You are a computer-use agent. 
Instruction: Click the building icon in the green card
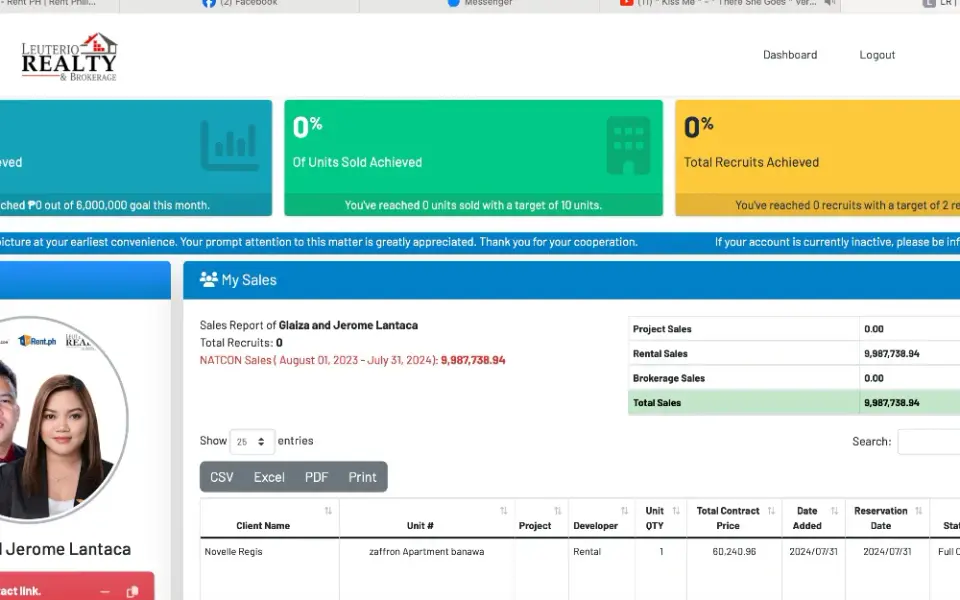click(628, 145)
